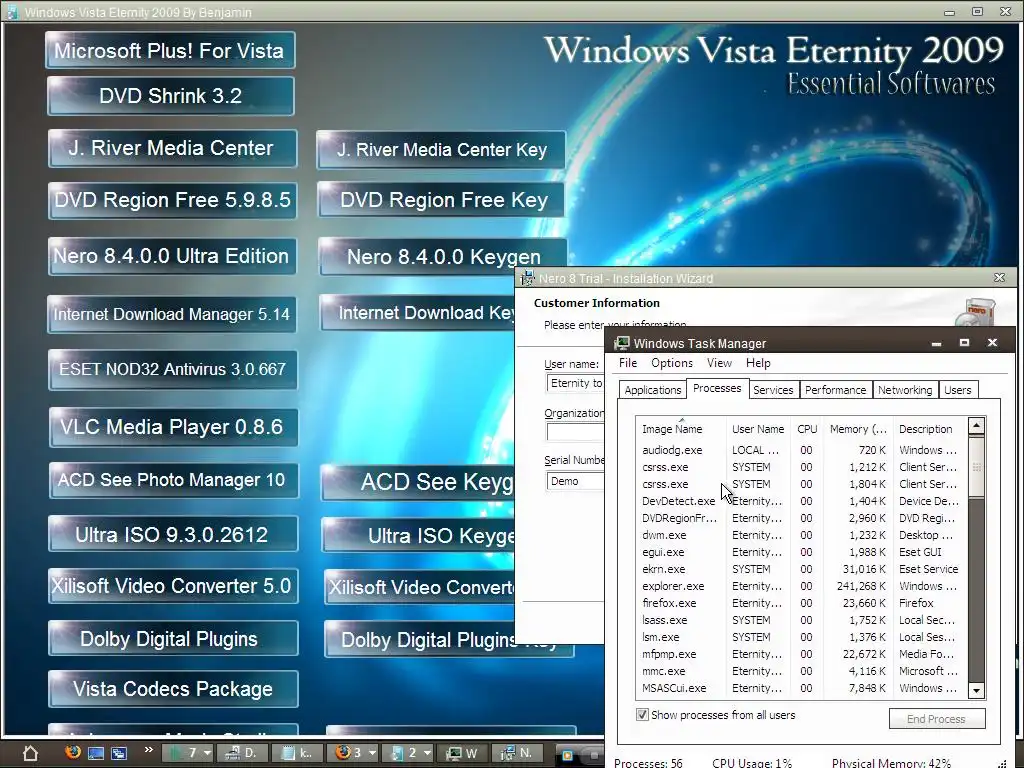The height and width of the screenshot is (768, 1024).
Task: Switch to Nero 'N.' taskbar button
Action: click(517, 753)
